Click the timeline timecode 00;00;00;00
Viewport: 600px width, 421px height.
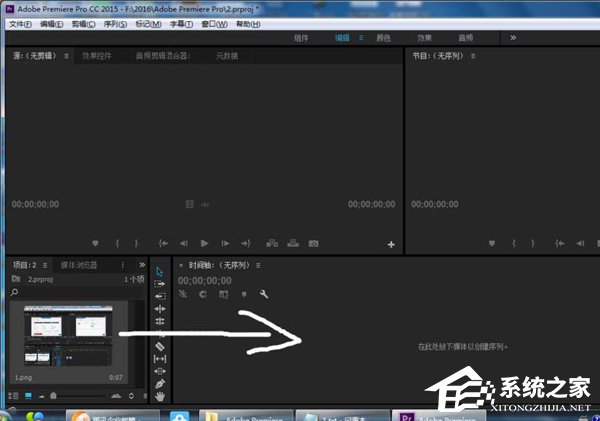click(205, 281)
